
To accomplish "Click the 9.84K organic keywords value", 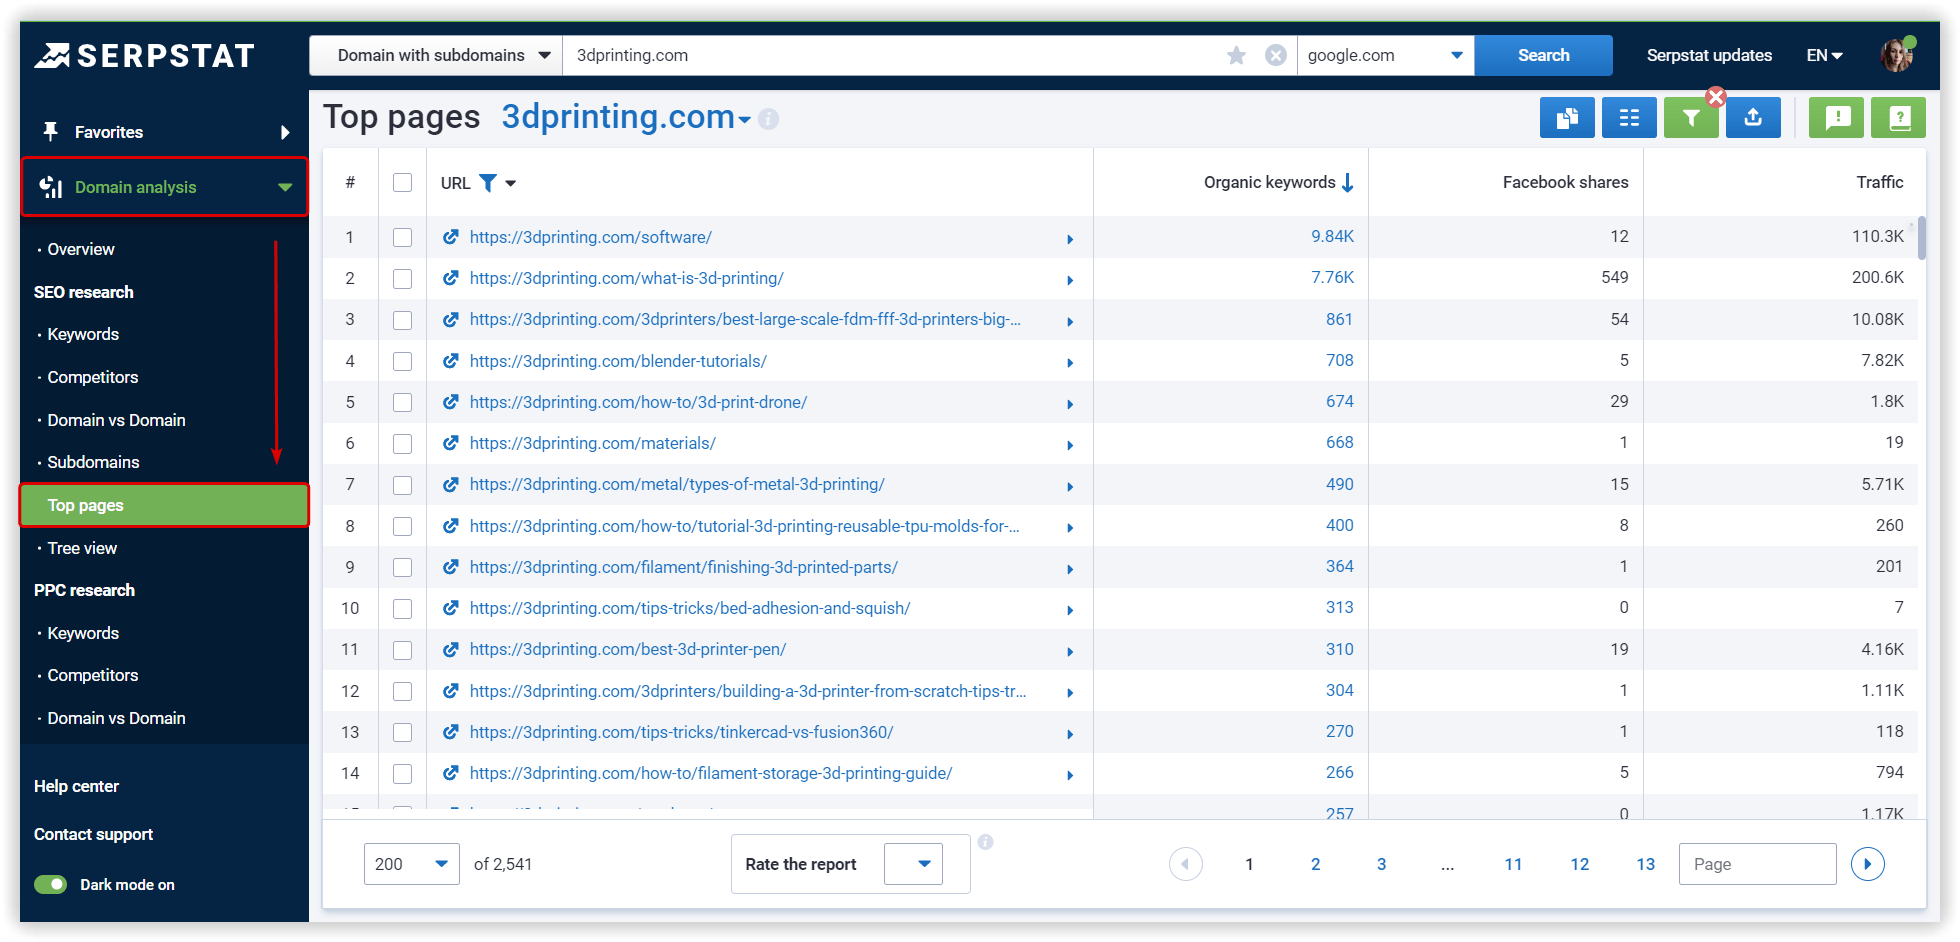I will click(x=1332, y=236).
